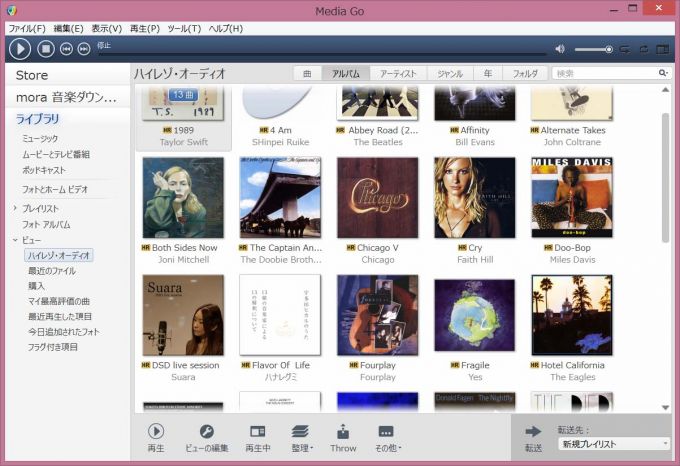The width and height of the screenshot is (680, 466).
Task: Mute the volume speaker icon
Action: click(x=560, y=49)
